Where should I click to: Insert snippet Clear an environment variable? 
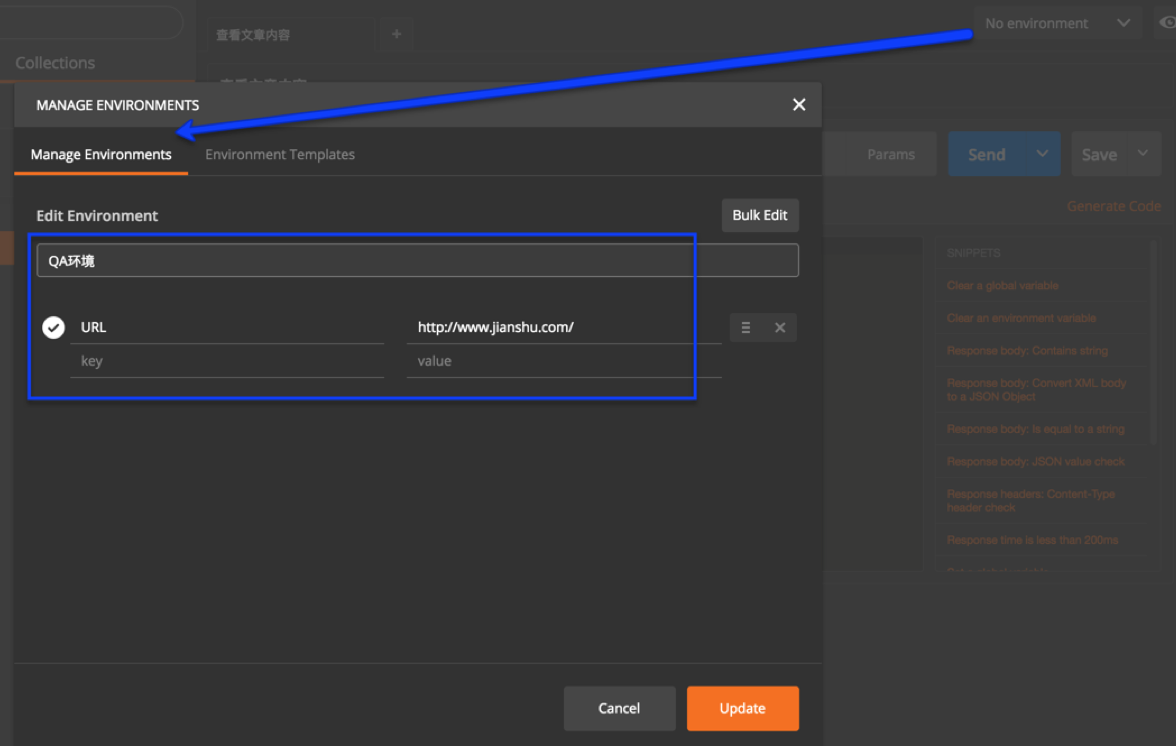coord(1022,318)
